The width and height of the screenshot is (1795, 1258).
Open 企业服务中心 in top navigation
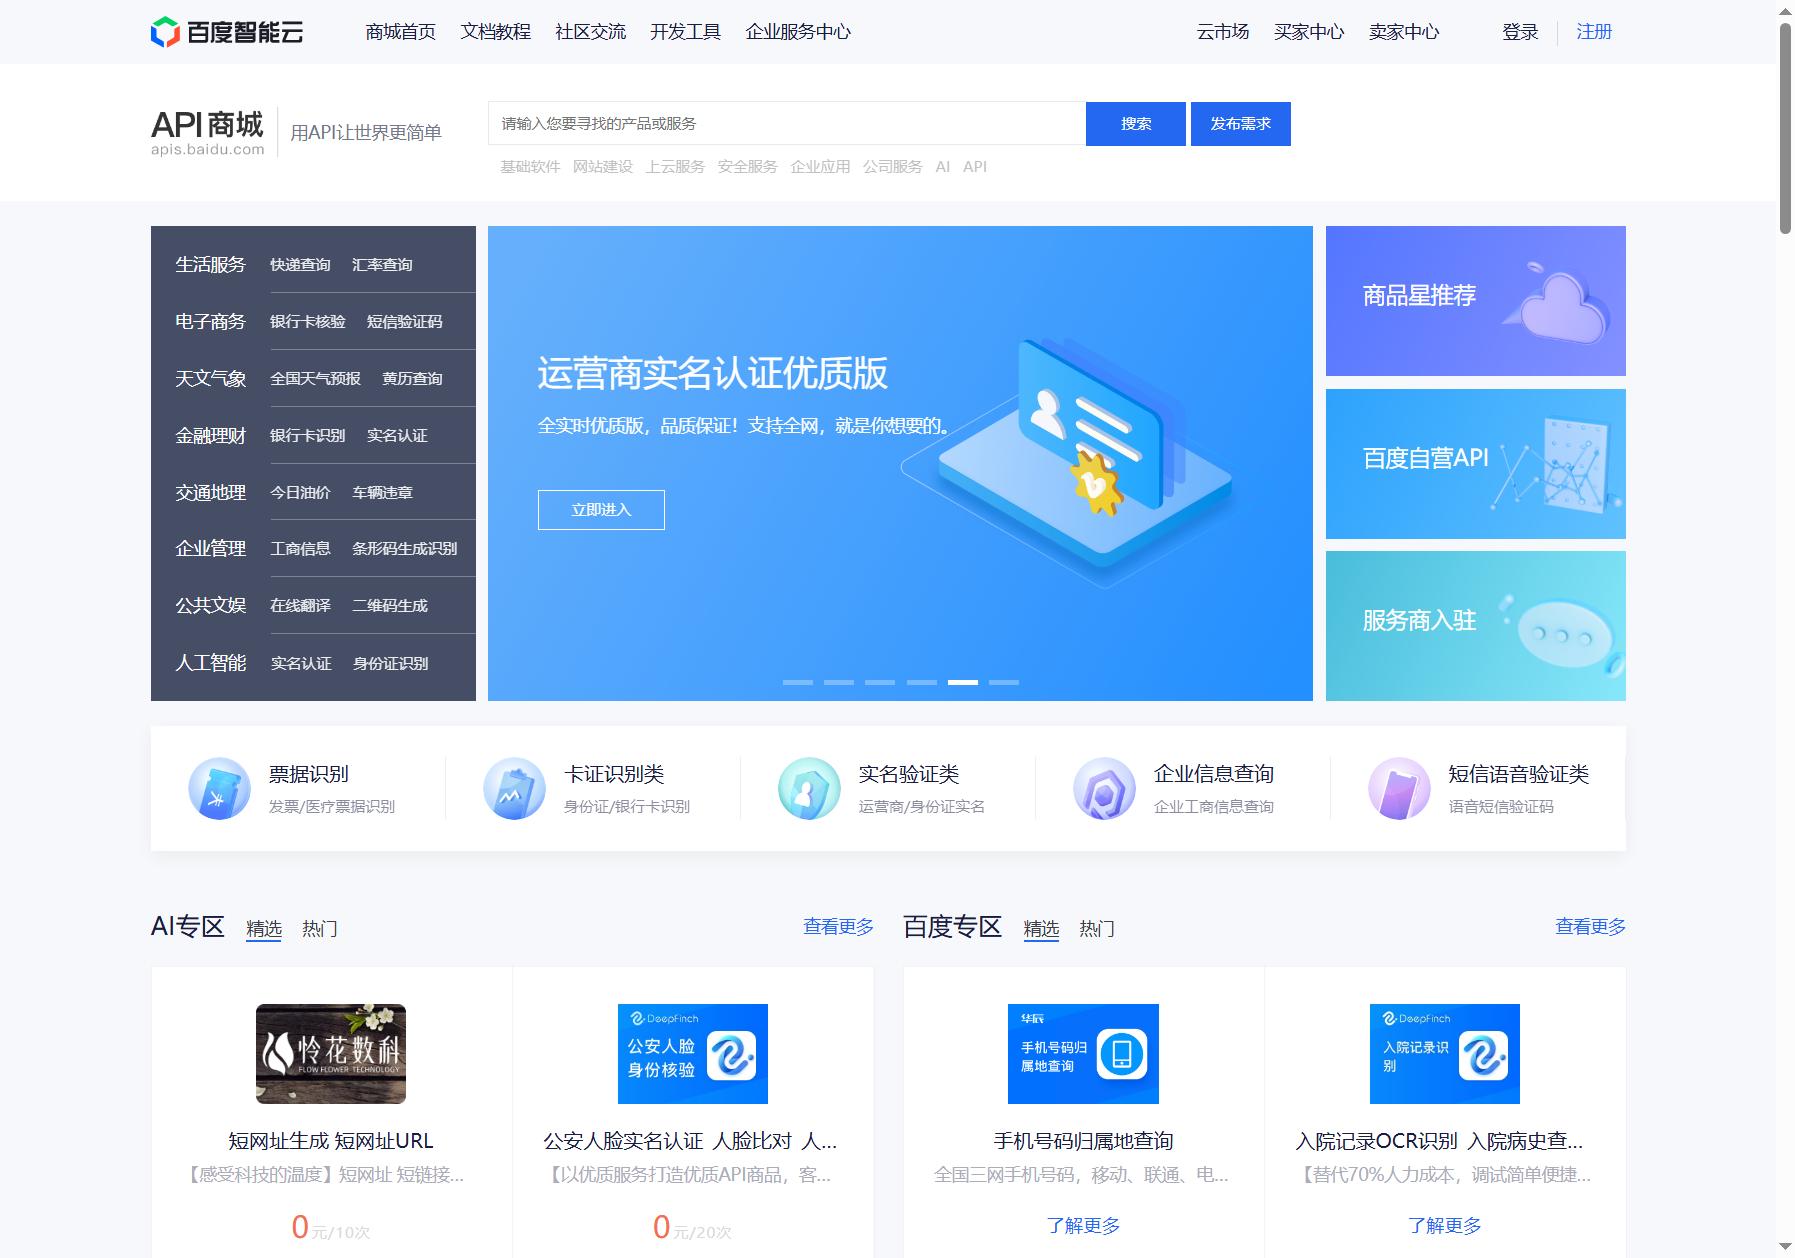click(x=798, y=32)
